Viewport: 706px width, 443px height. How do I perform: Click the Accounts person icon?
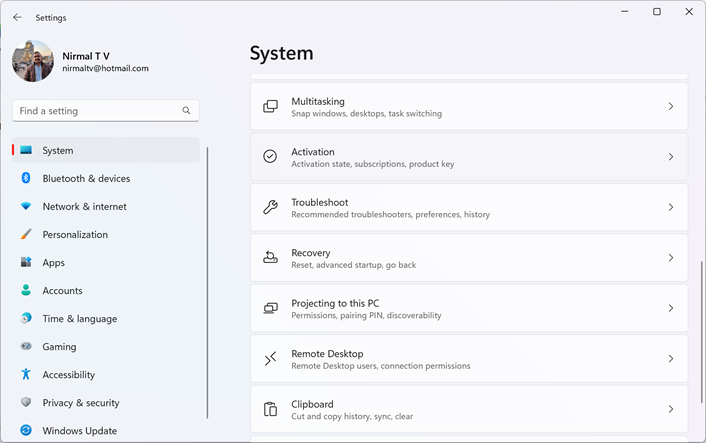pos(26,290)
